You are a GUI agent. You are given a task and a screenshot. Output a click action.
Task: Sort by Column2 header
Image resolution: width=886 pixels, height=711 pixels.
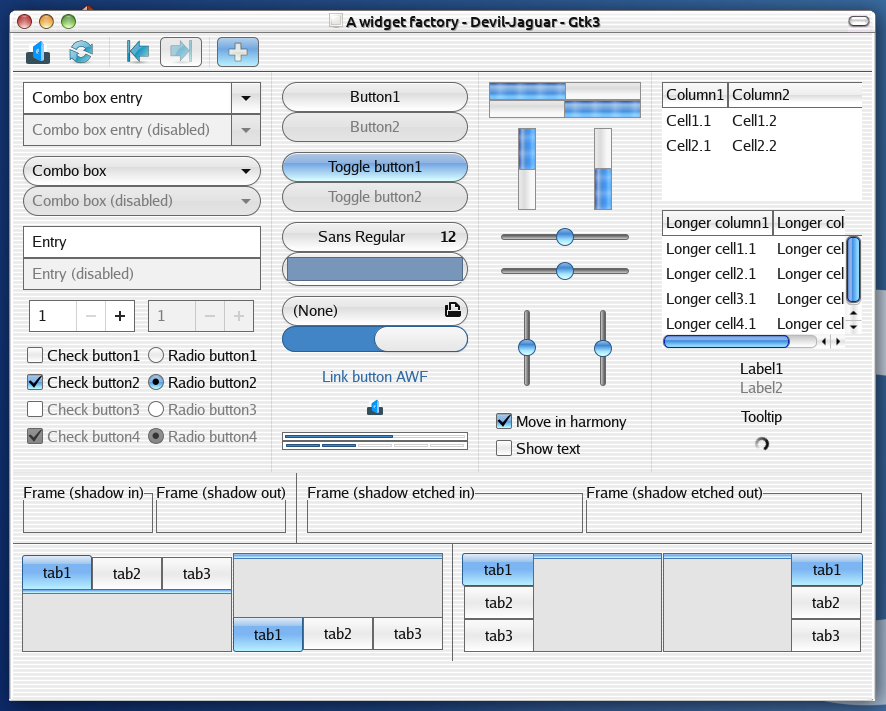pyautogui.click(x=795, y=95)
